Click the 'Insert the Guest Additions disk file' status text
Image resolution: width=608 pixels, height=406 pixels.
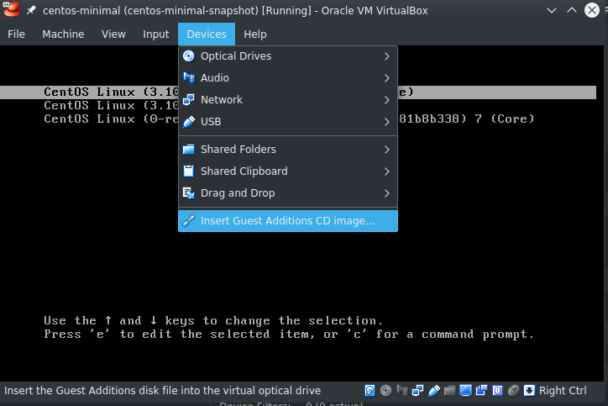[x=162, y=390]
